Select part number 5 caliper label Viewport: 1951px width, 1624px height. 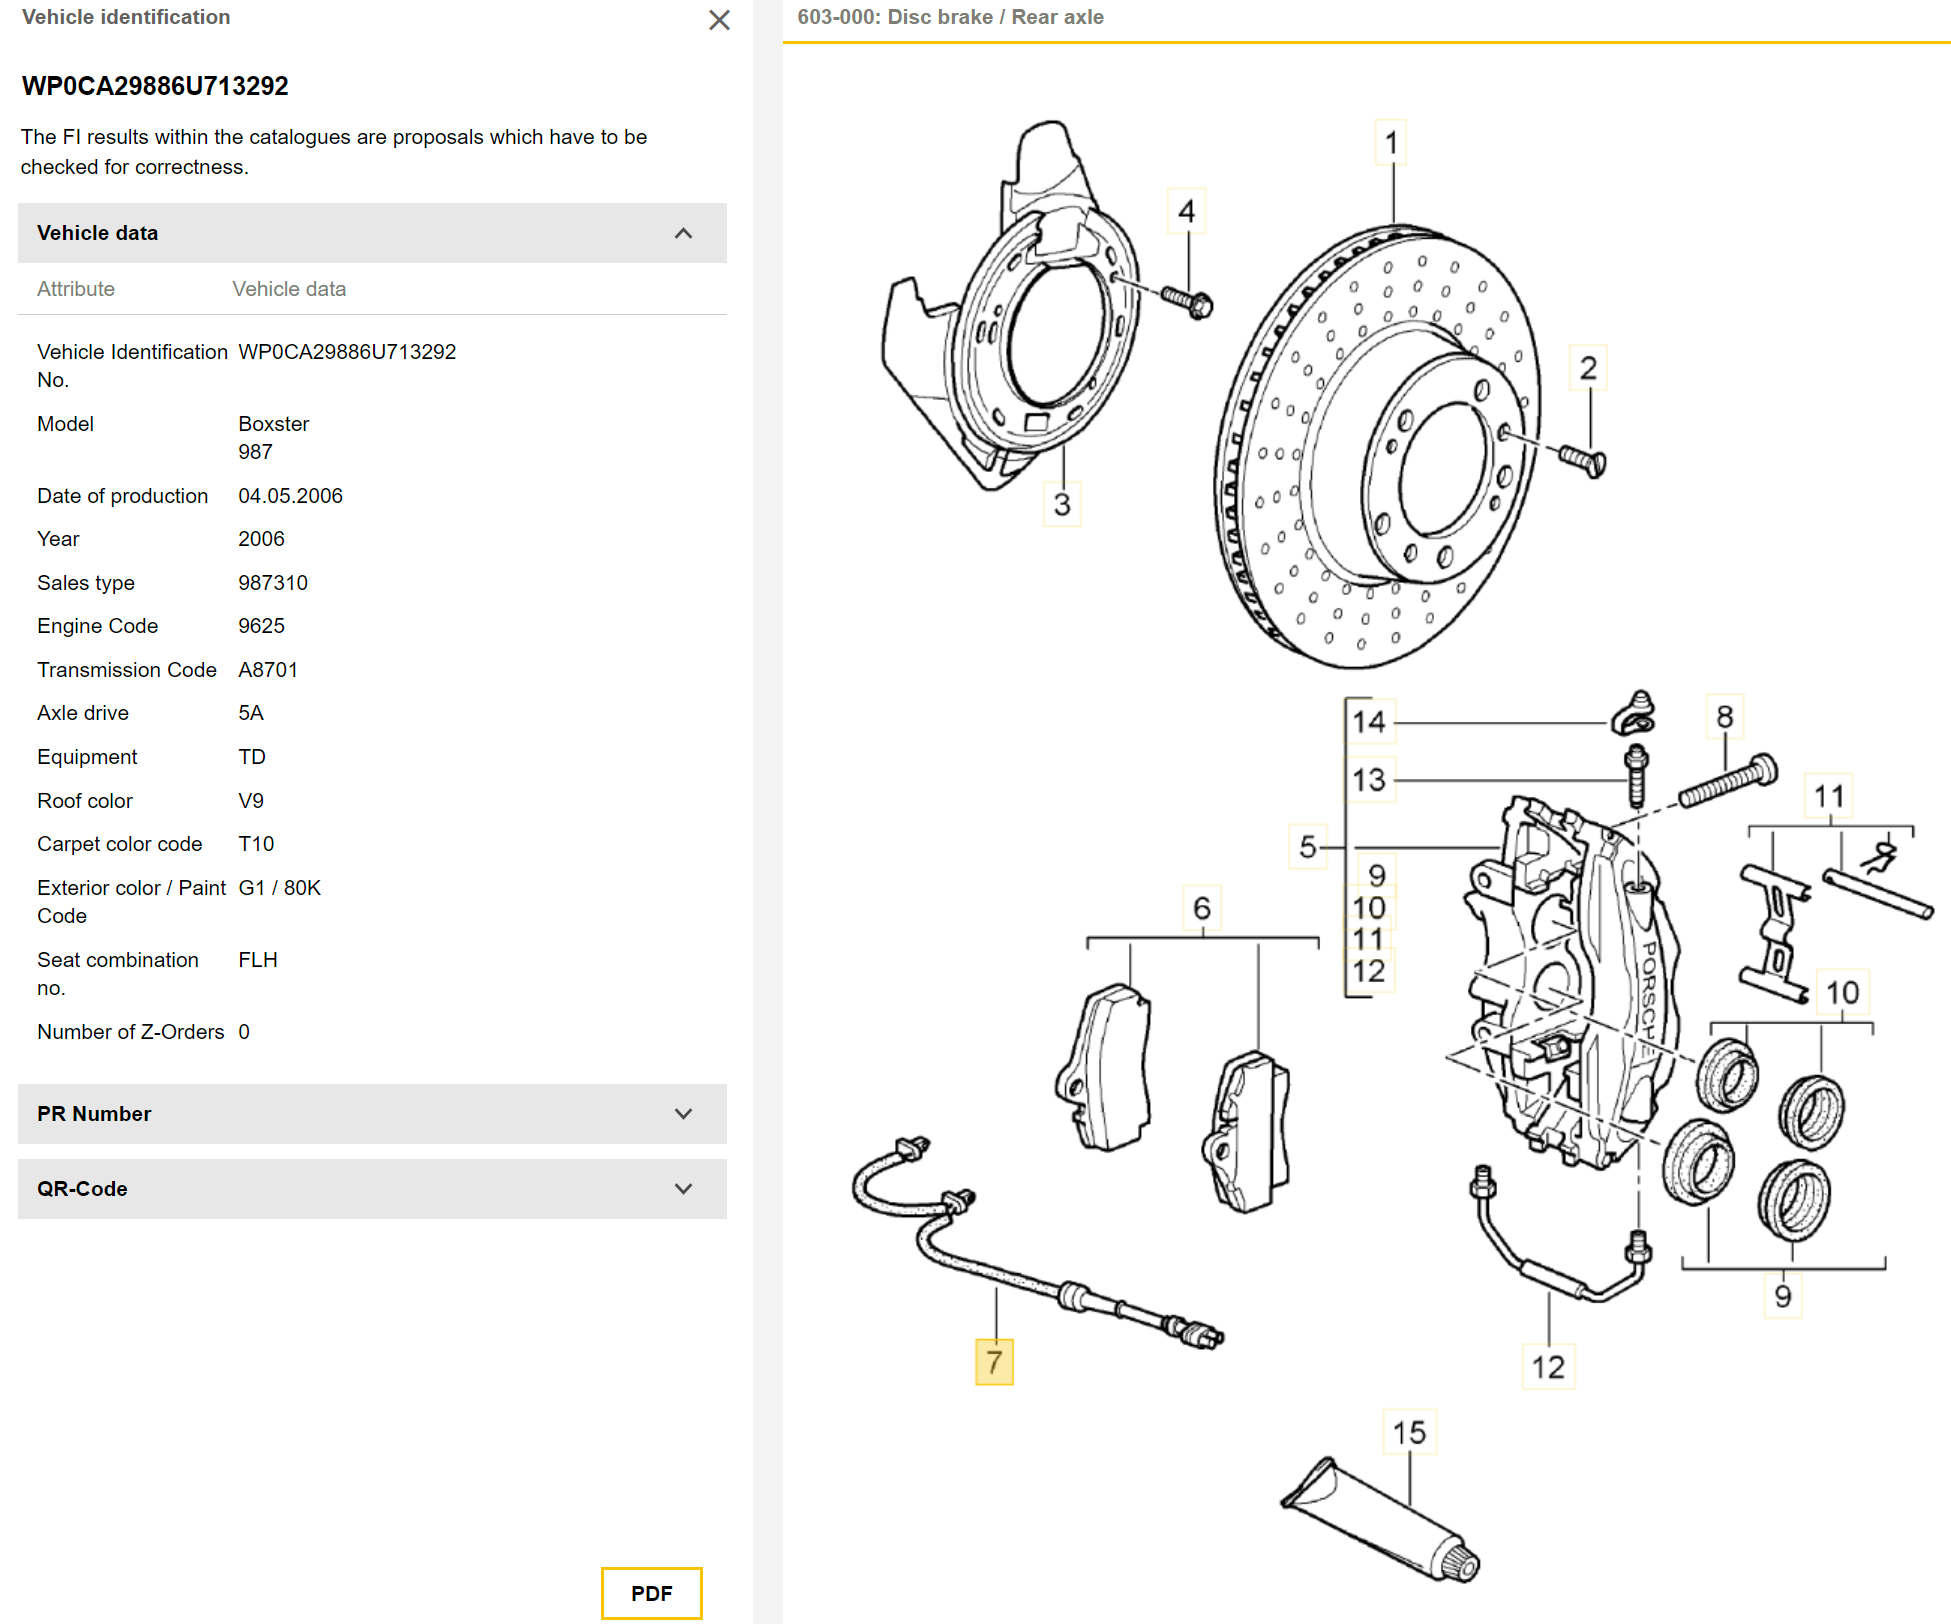tap(1308, 847)
